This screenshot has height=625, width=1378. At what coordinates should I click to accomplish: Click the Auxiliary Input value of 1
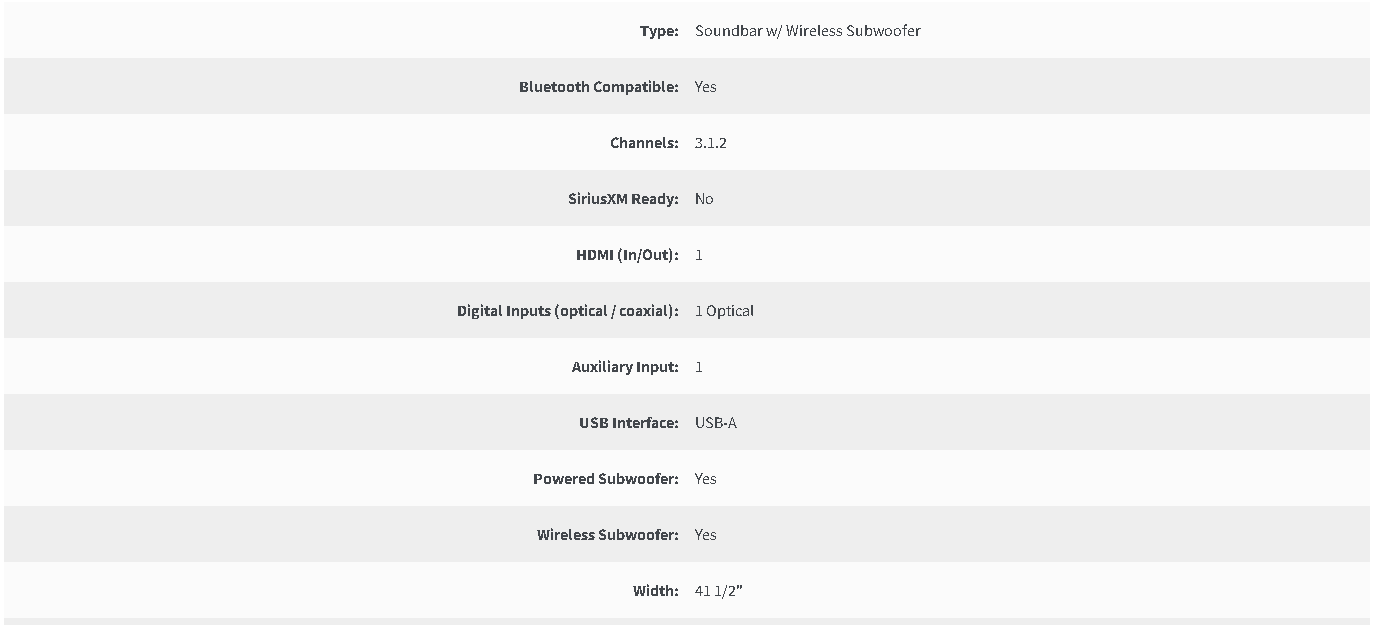699,367
